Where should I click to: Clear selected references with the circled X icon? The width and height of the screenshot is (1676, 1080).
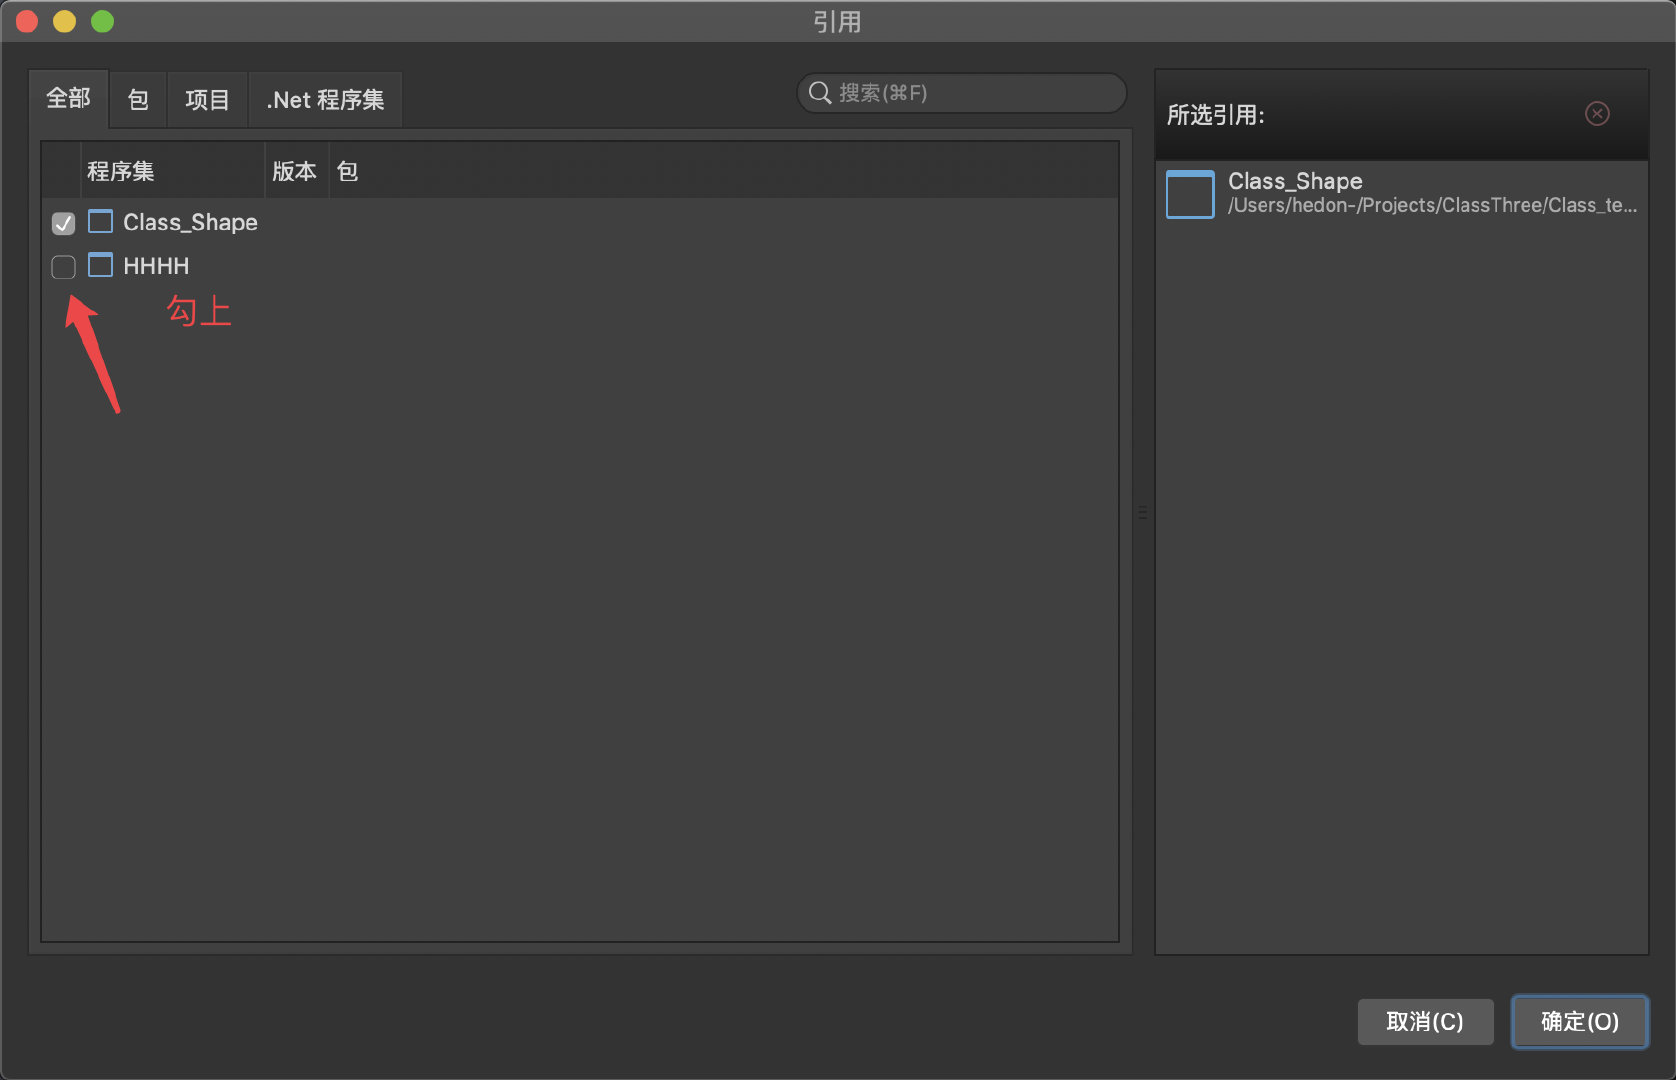click(1597, 114)
